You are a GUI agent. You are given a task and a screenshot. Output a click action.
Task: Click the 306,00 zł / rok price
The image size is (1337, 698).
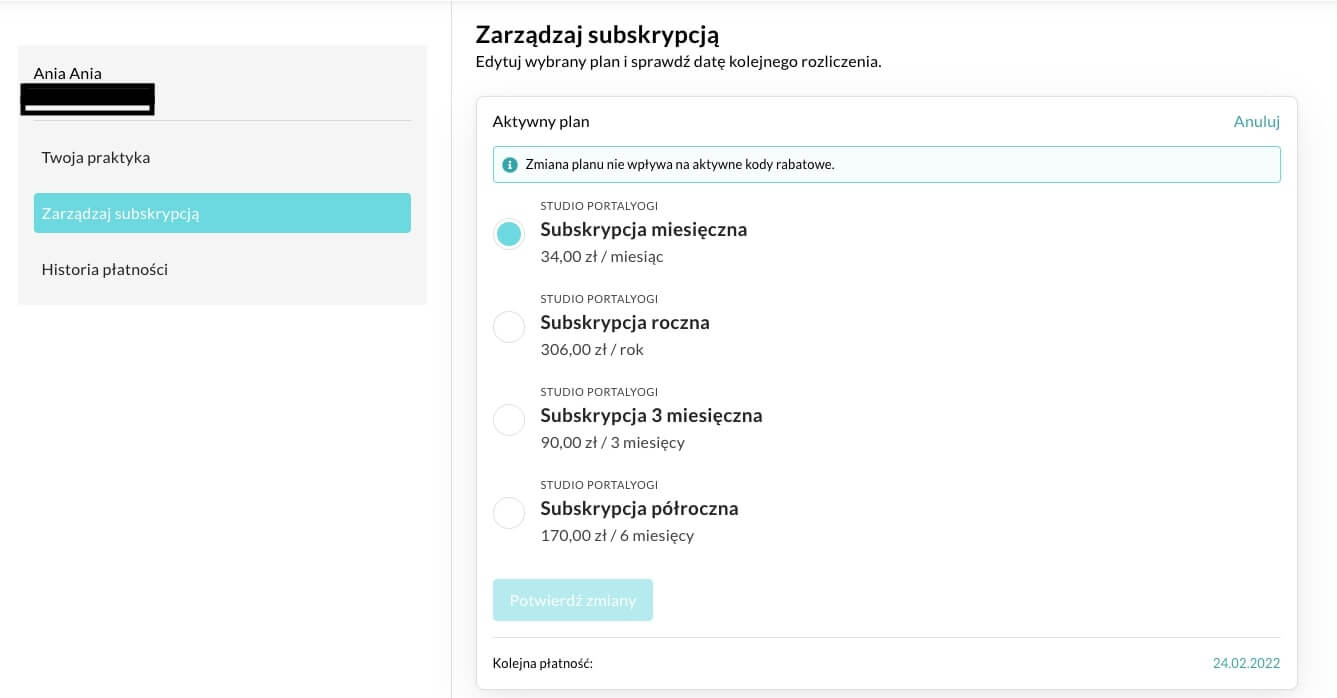point(592,350)
